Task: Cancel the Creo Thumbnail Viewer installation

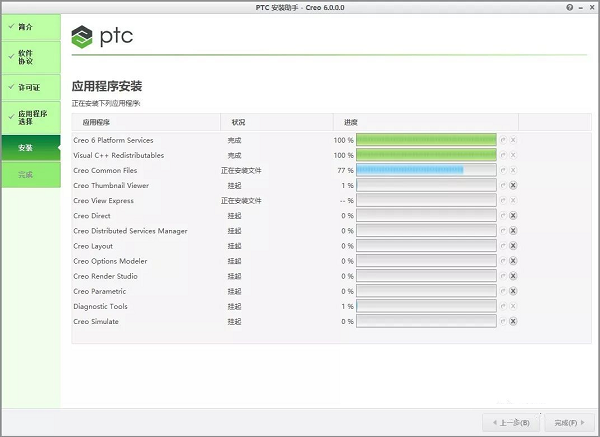Action: (x=513, y=186)
